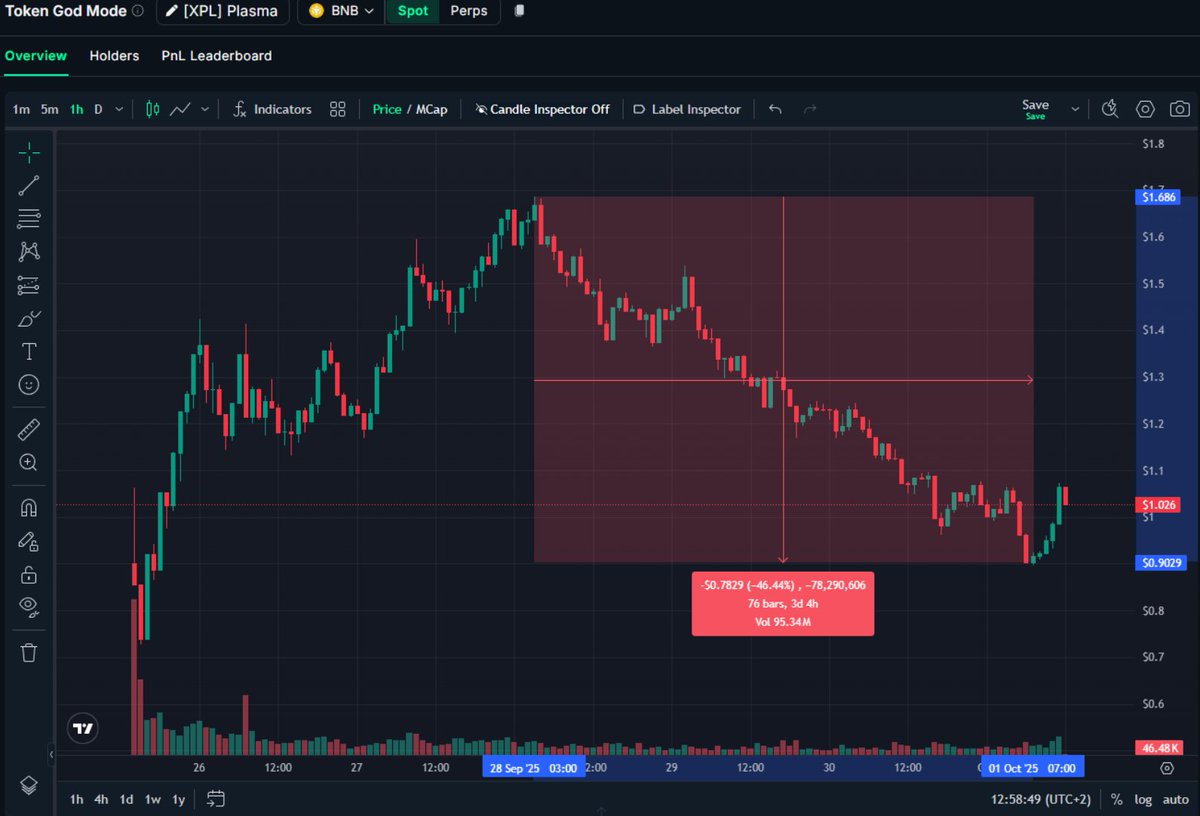The image size is (1200, 816).
Task: Select the Text annotation tool
Action: (x=28, y=351)
